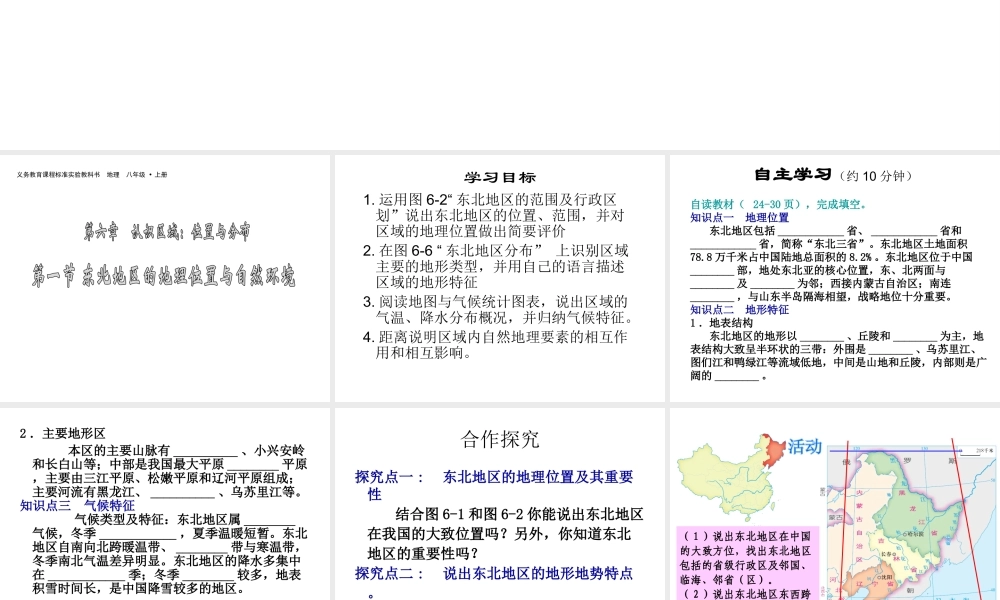Click the line 自读教材（24-30页），完成填空
This screenshot has height=600, width=1000.
[x=779, y=204]
